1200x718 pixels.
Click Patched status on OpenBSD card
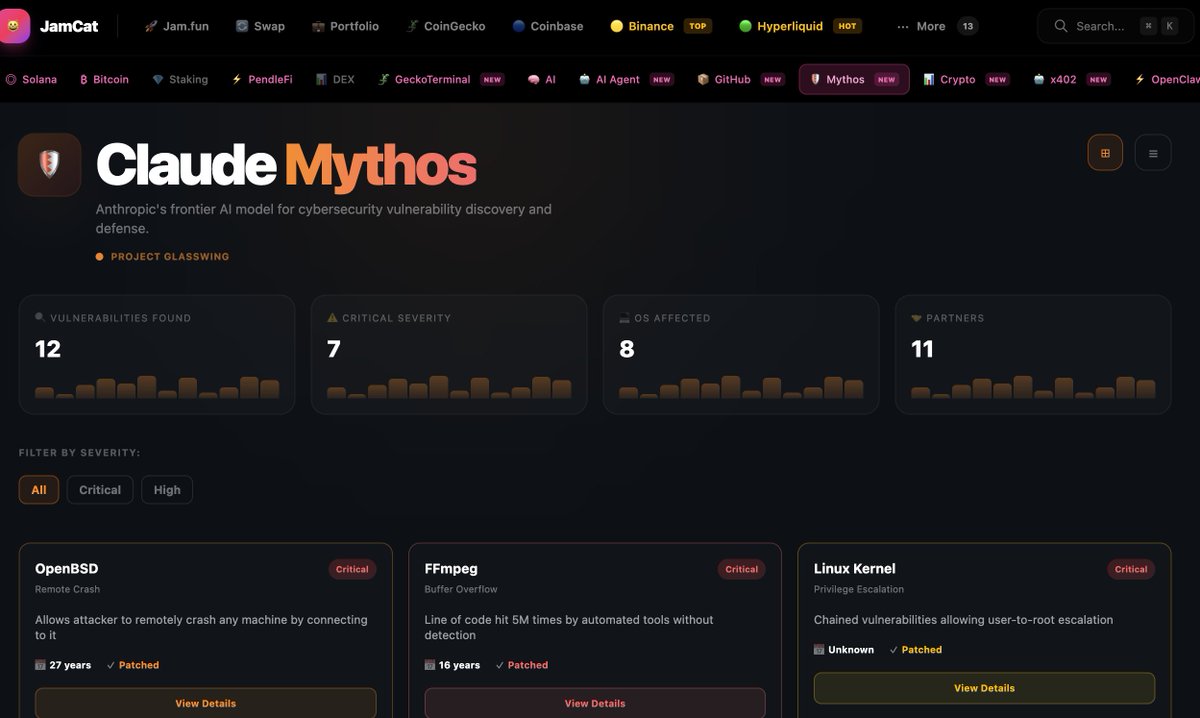pos(133,665)
